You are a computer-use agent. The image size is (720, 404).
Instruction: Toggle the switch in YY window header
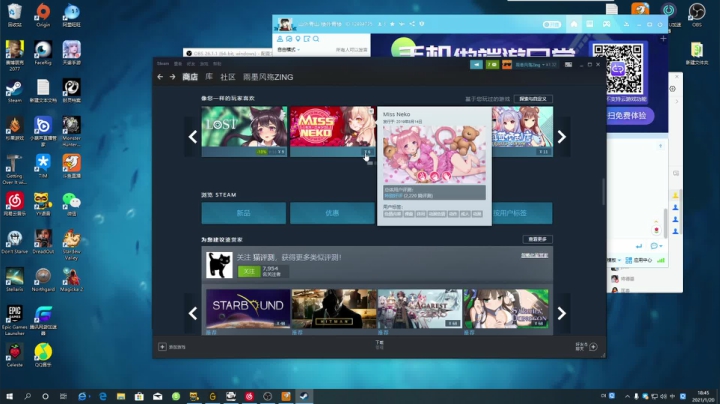[551, 24]
